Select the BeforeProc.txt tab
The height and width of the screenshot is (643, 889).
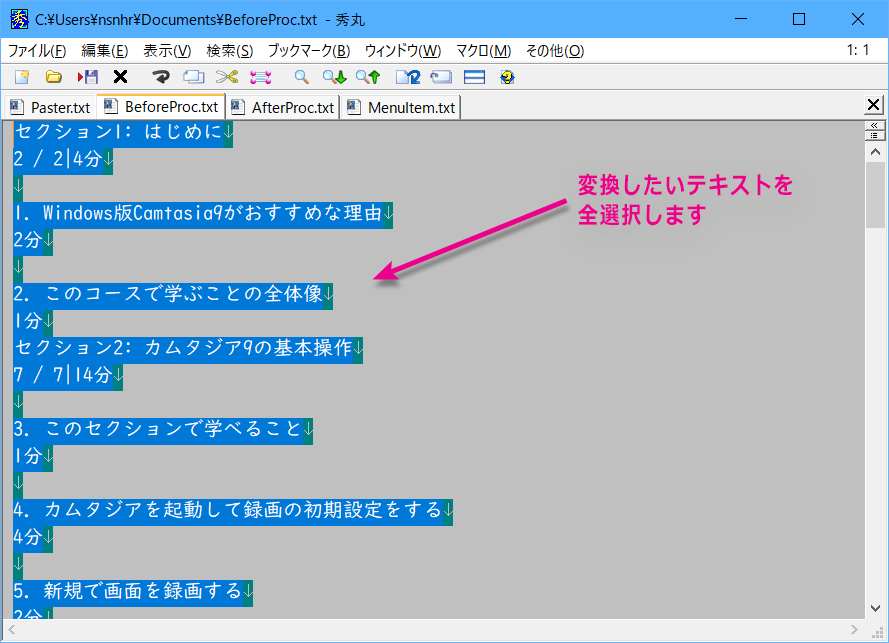[161, 107]
